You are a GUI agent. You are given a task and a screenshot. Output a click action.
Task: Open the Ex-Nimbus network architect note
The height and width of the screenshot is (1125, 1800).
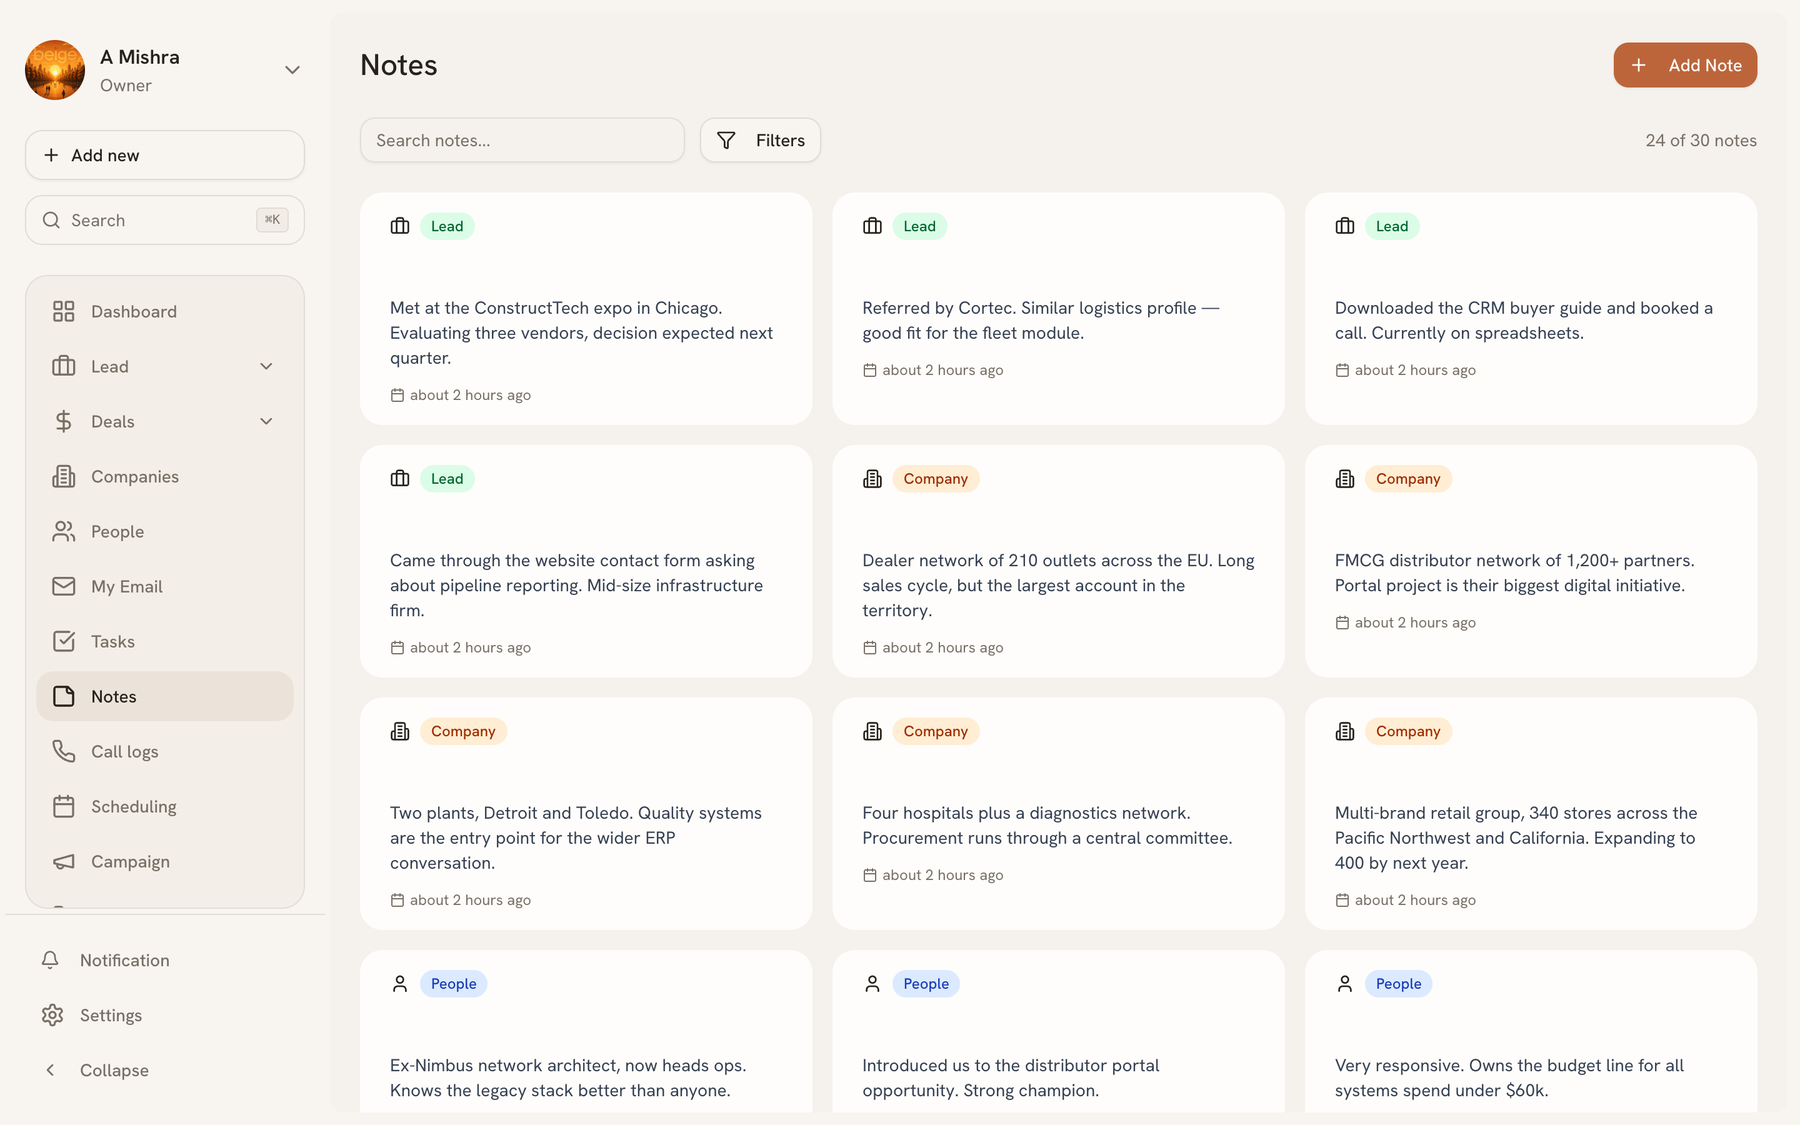tap(586, 1032)
